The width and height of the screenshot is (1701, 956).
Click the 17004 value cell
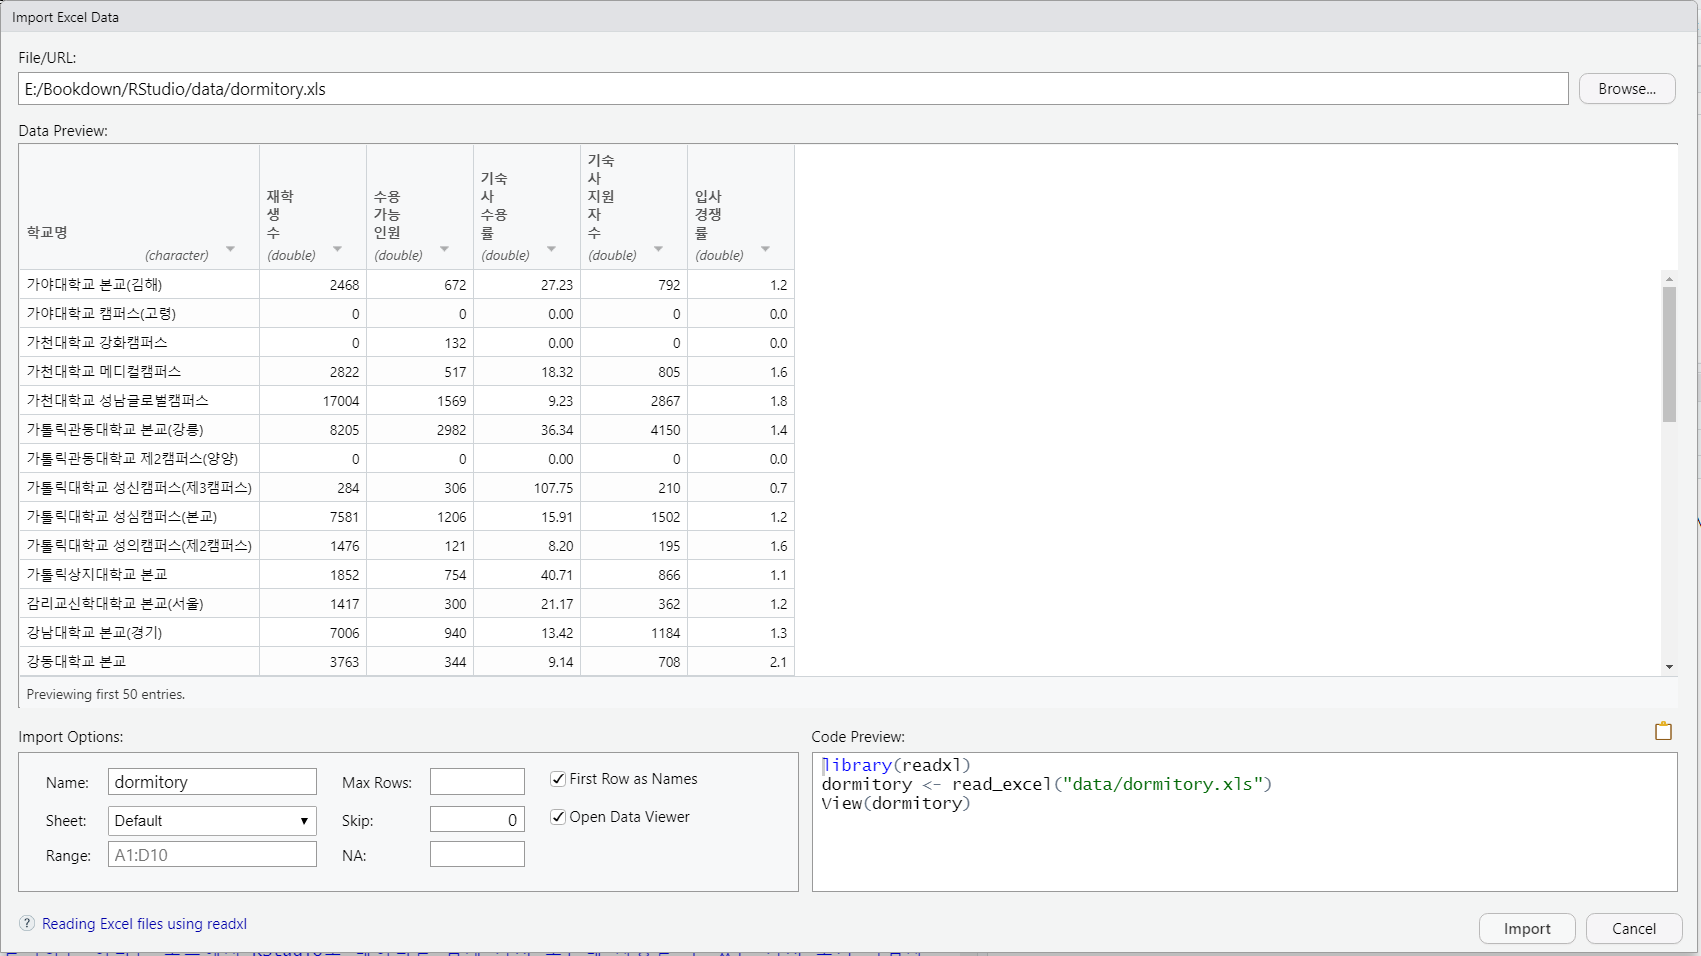pos(313,401)
